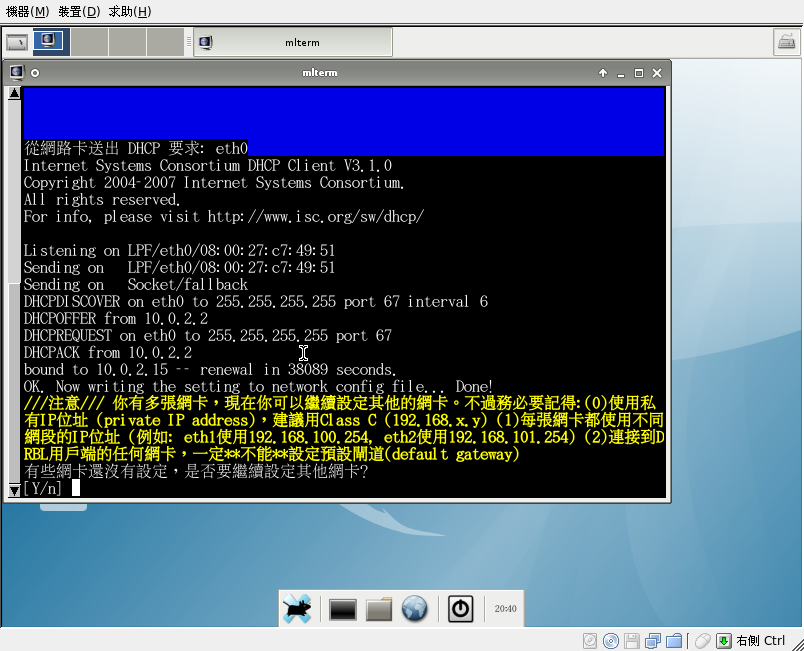The image size is (804, 651).
Task: Click mlterm scrollbar up arrow
Action: pos(14,93)
